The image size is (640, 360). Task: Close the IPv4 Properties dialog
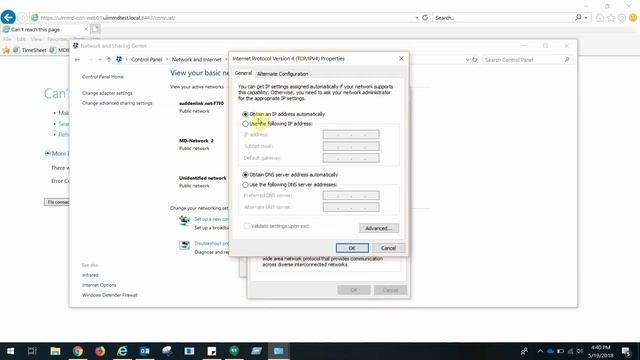(401, 59)
